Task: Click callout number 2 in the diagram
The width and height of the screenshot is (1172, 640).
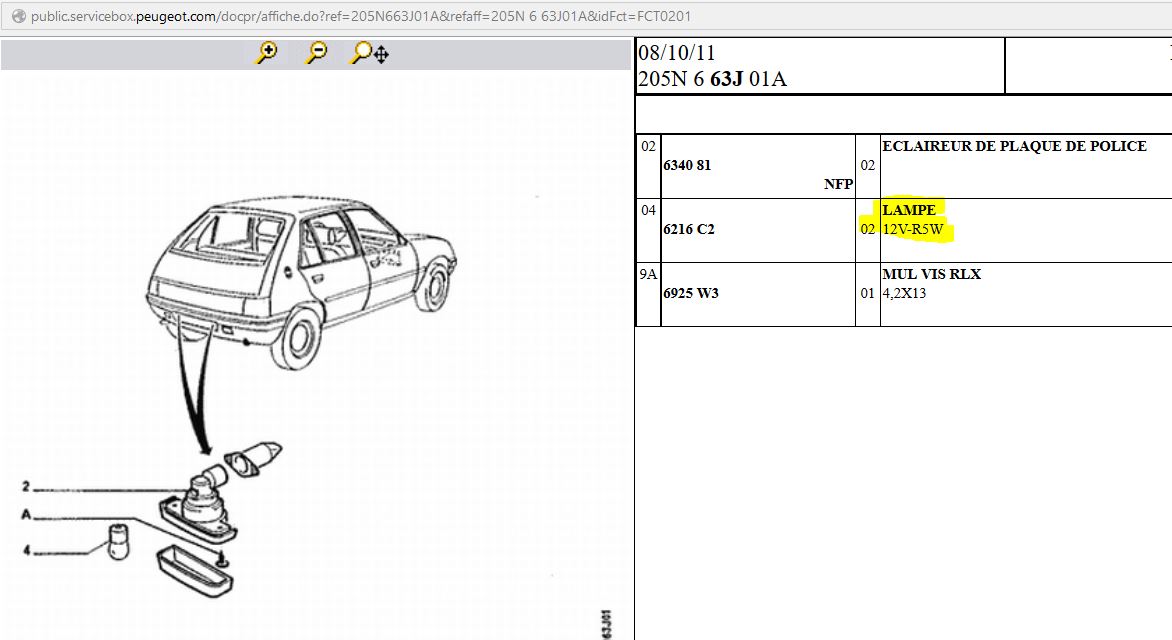Action: click(x=26, y=487)
